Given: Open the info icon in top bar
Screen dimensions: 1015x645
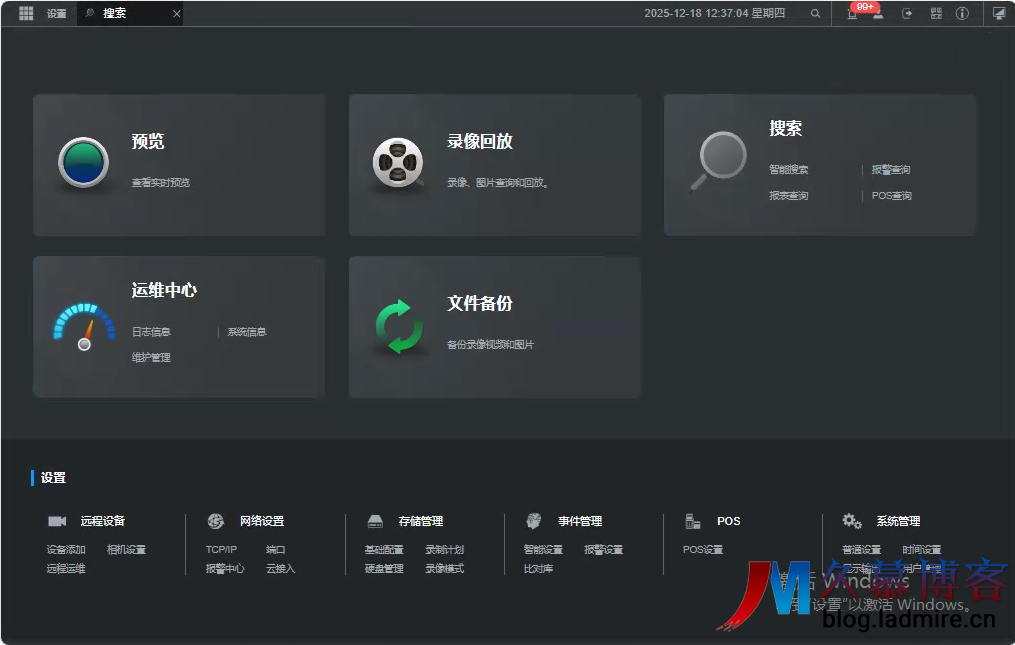Looking at the screenshot, I should point(962,13).
